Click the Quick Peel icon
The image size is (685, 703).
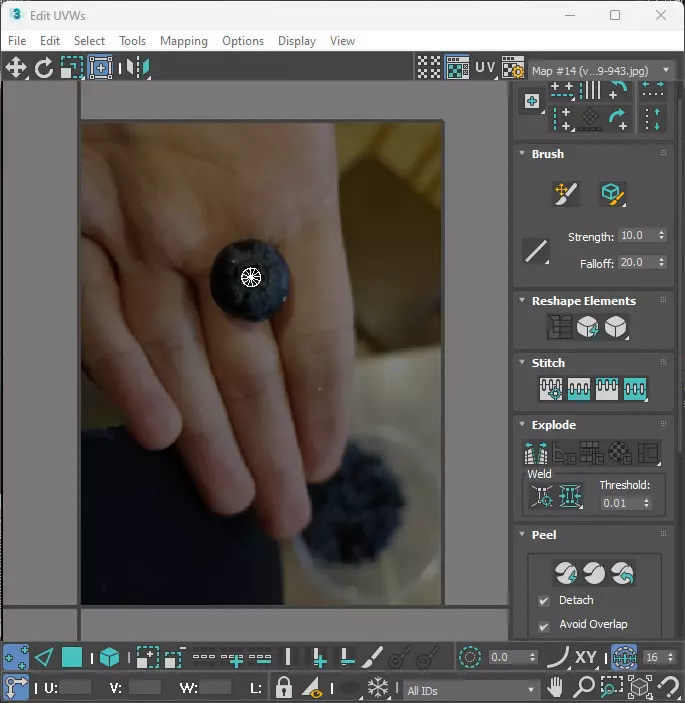click(566, 573)
